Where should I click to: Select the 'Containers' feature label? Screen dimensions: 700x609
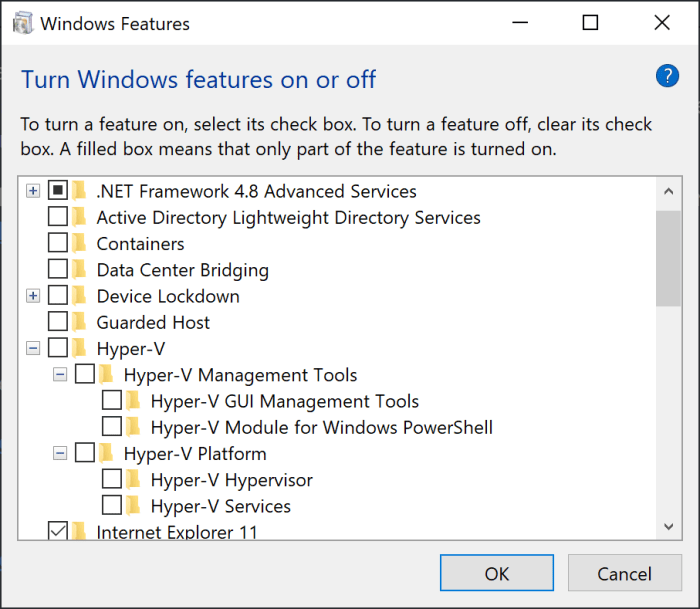(x=140, y=244)
